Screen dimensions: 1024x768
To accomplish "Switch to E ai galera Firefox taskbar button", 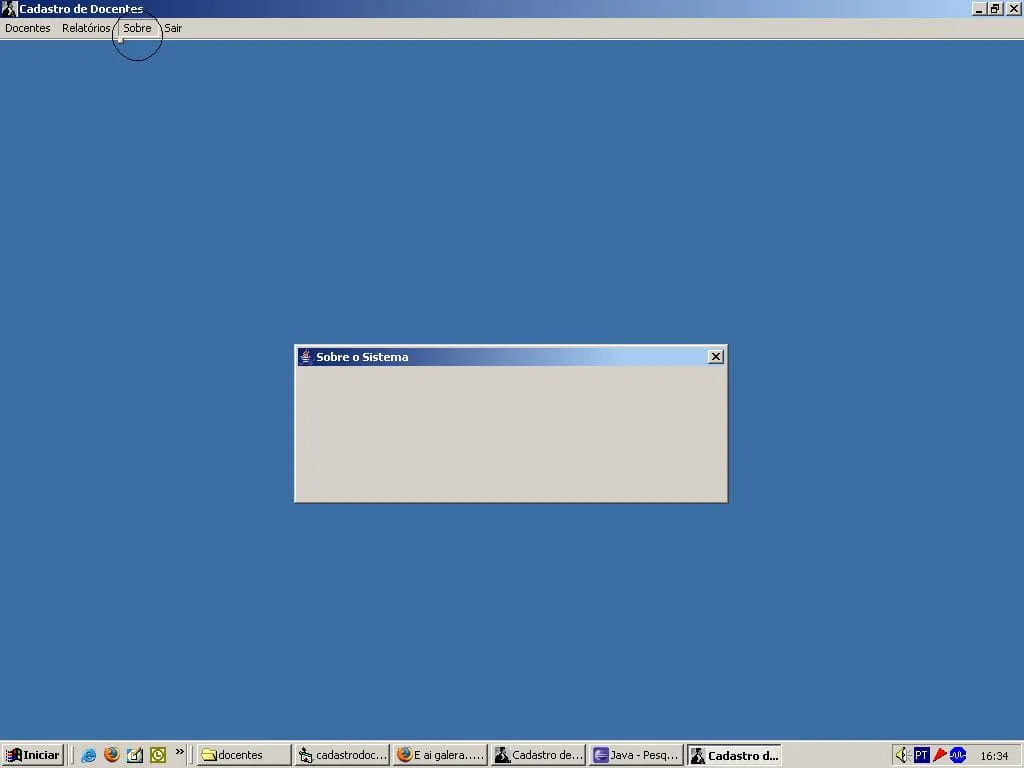I will pos(440,755).
